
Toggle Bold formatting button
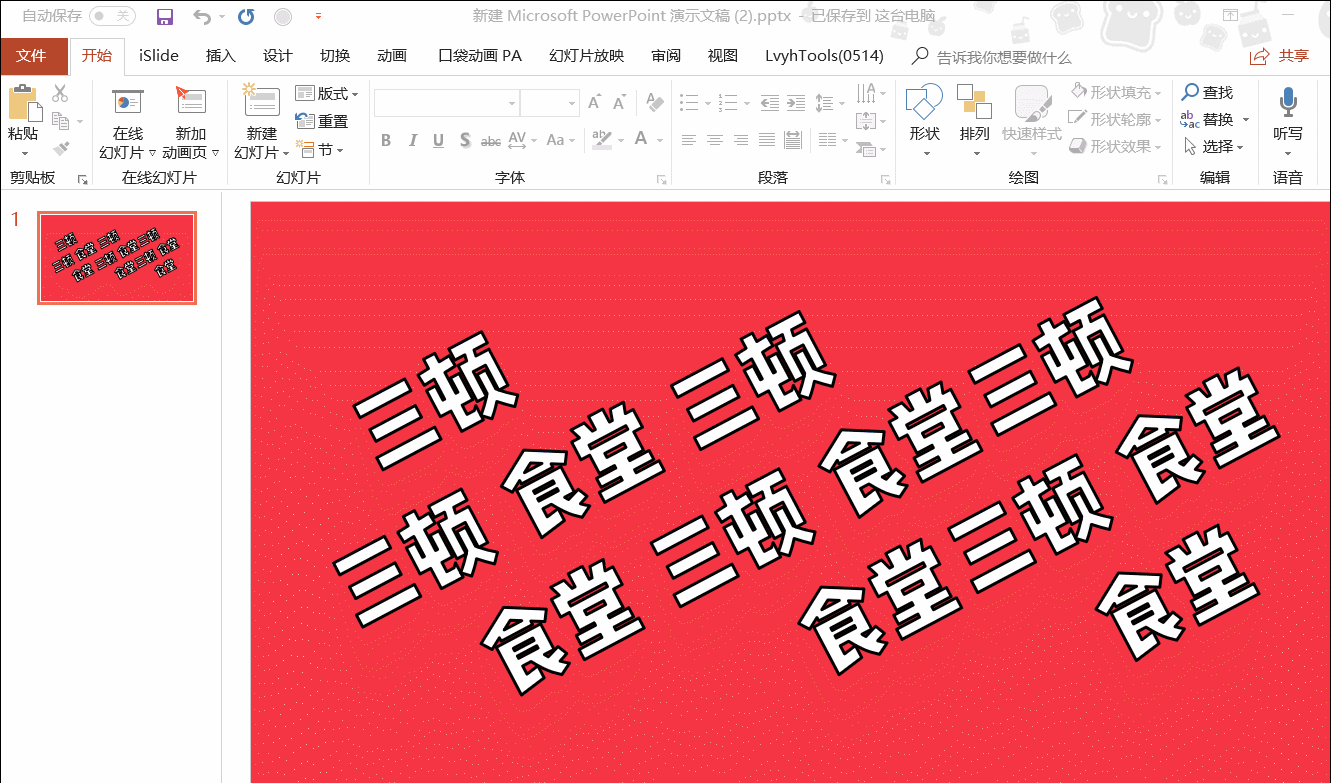[386, 141]
